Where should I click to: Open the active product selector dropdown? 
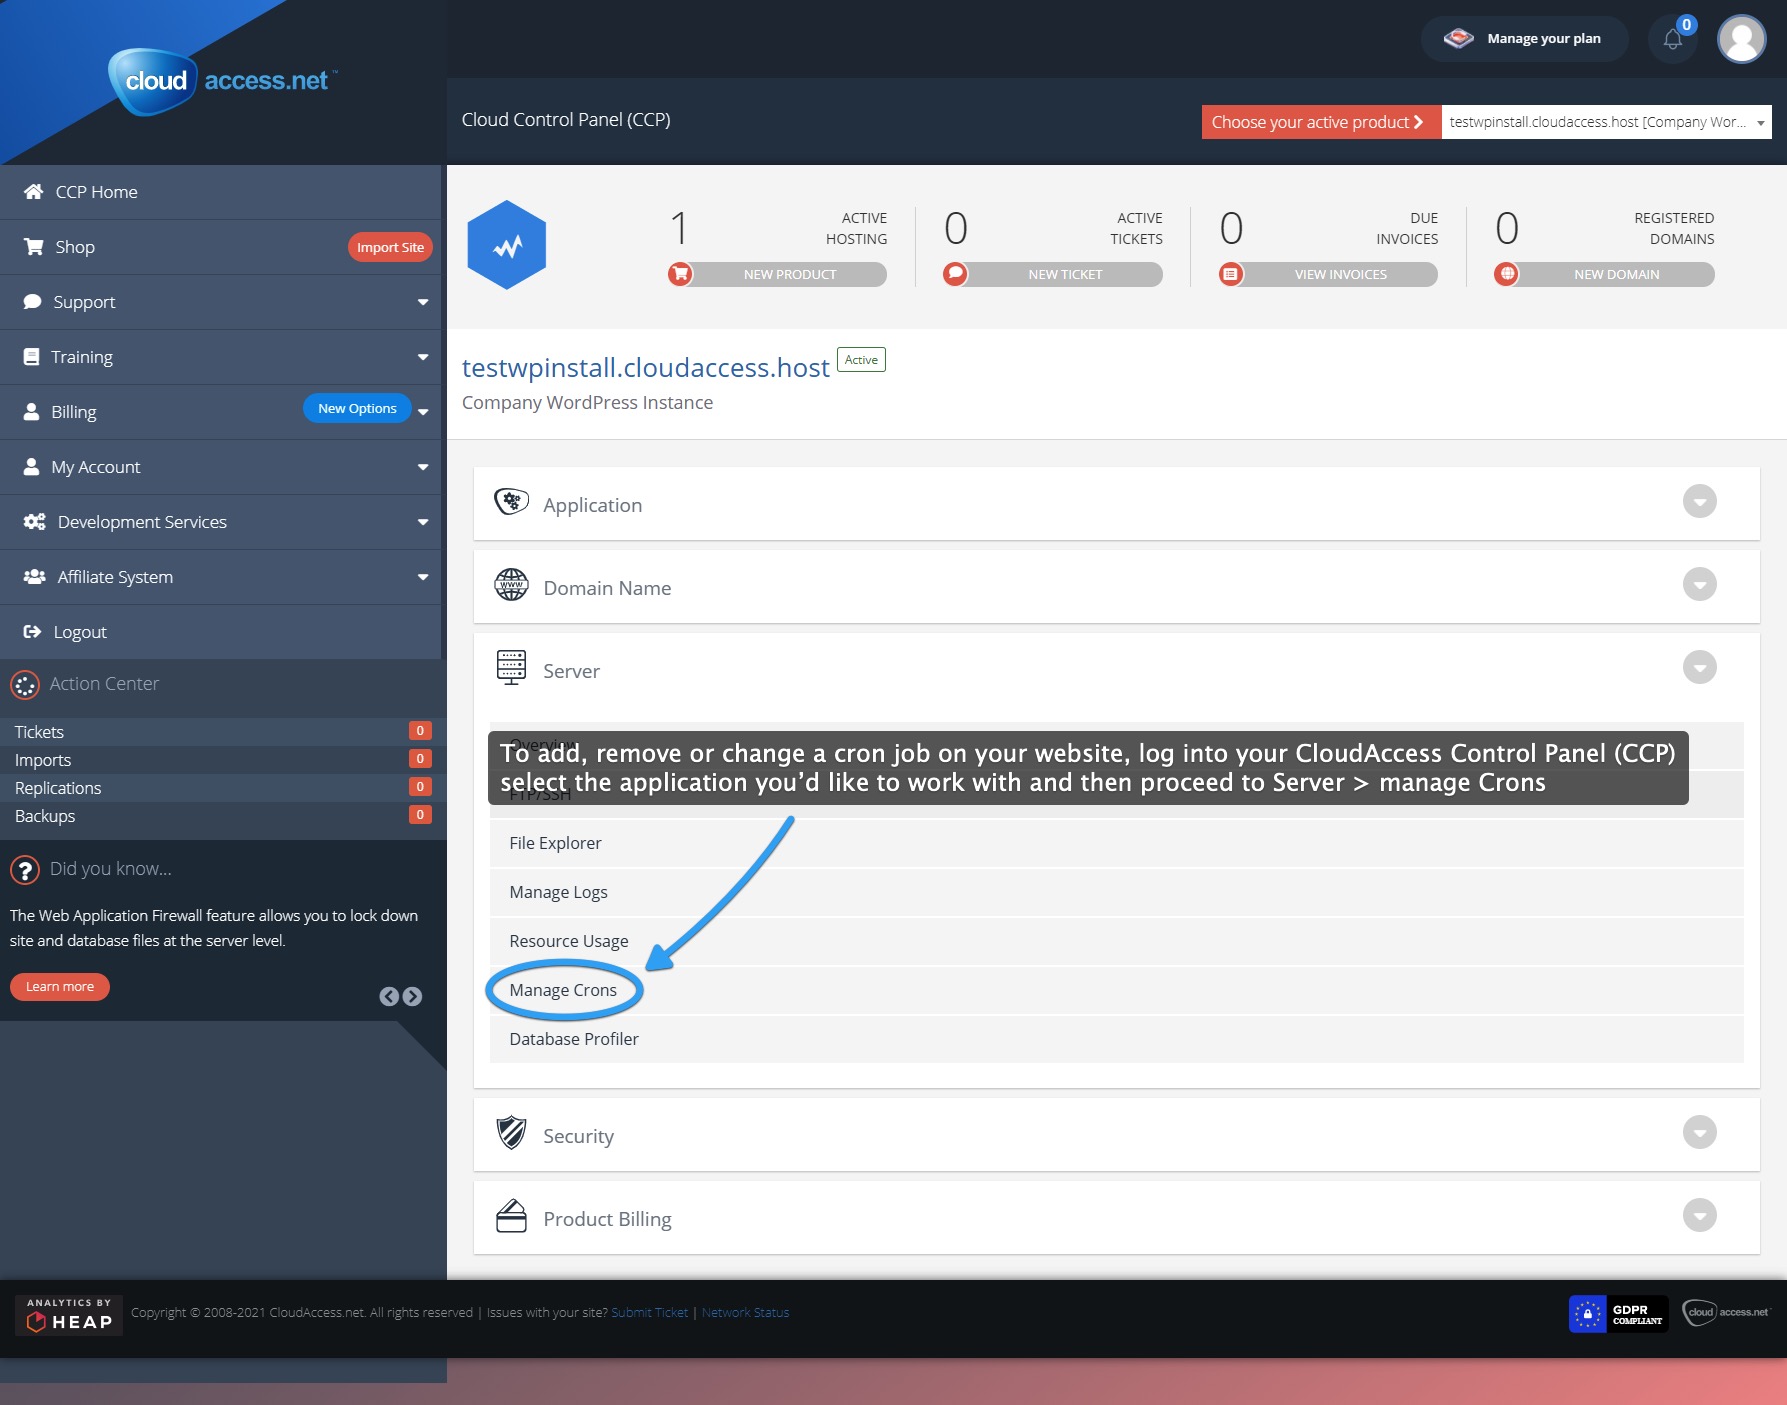tap(1606, 122)
